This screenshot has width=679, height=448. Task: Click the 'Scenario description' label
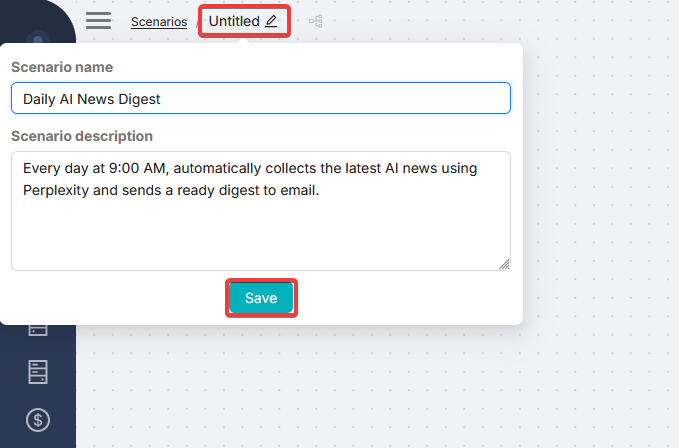[82, 136]
